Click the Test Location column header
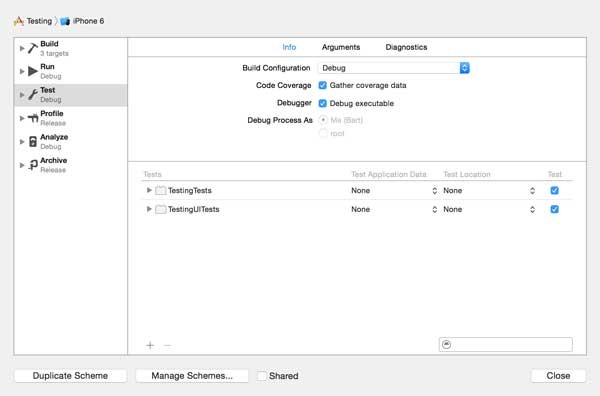The image size is (600, 396). click(467, 174)
